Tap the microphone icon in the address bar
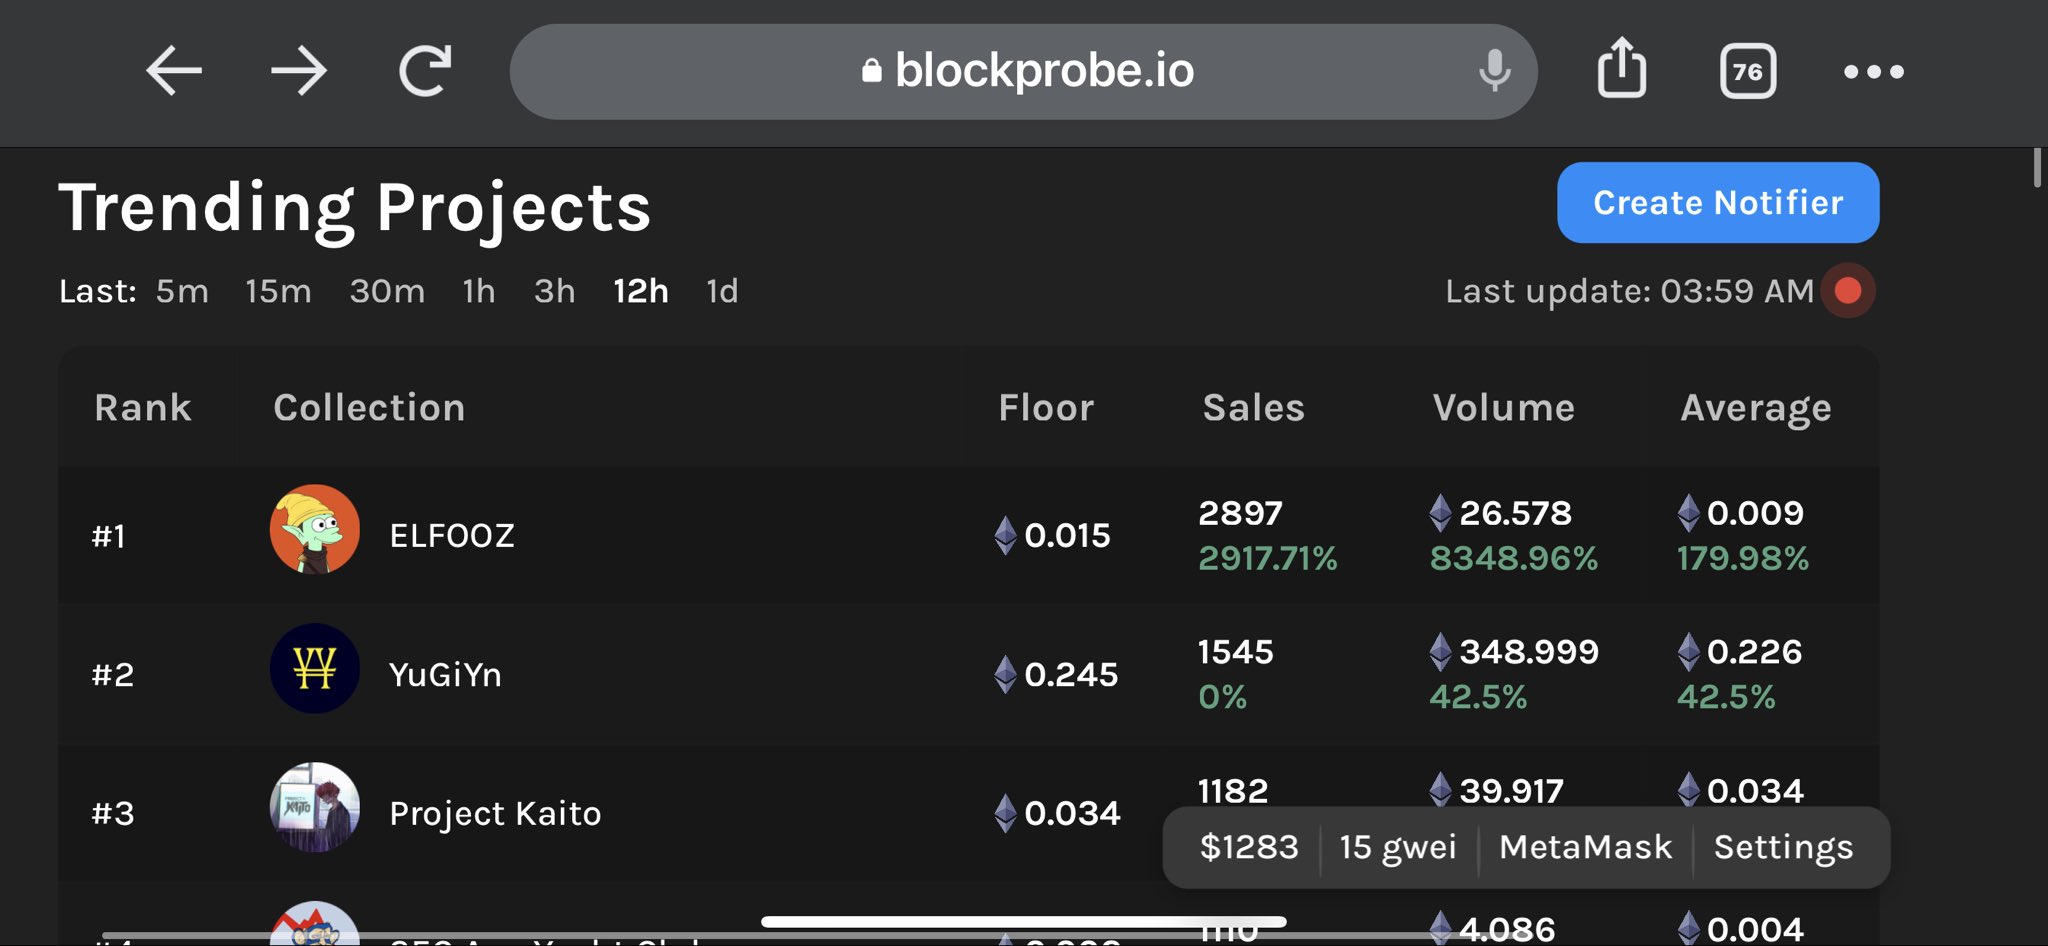 1495,71
